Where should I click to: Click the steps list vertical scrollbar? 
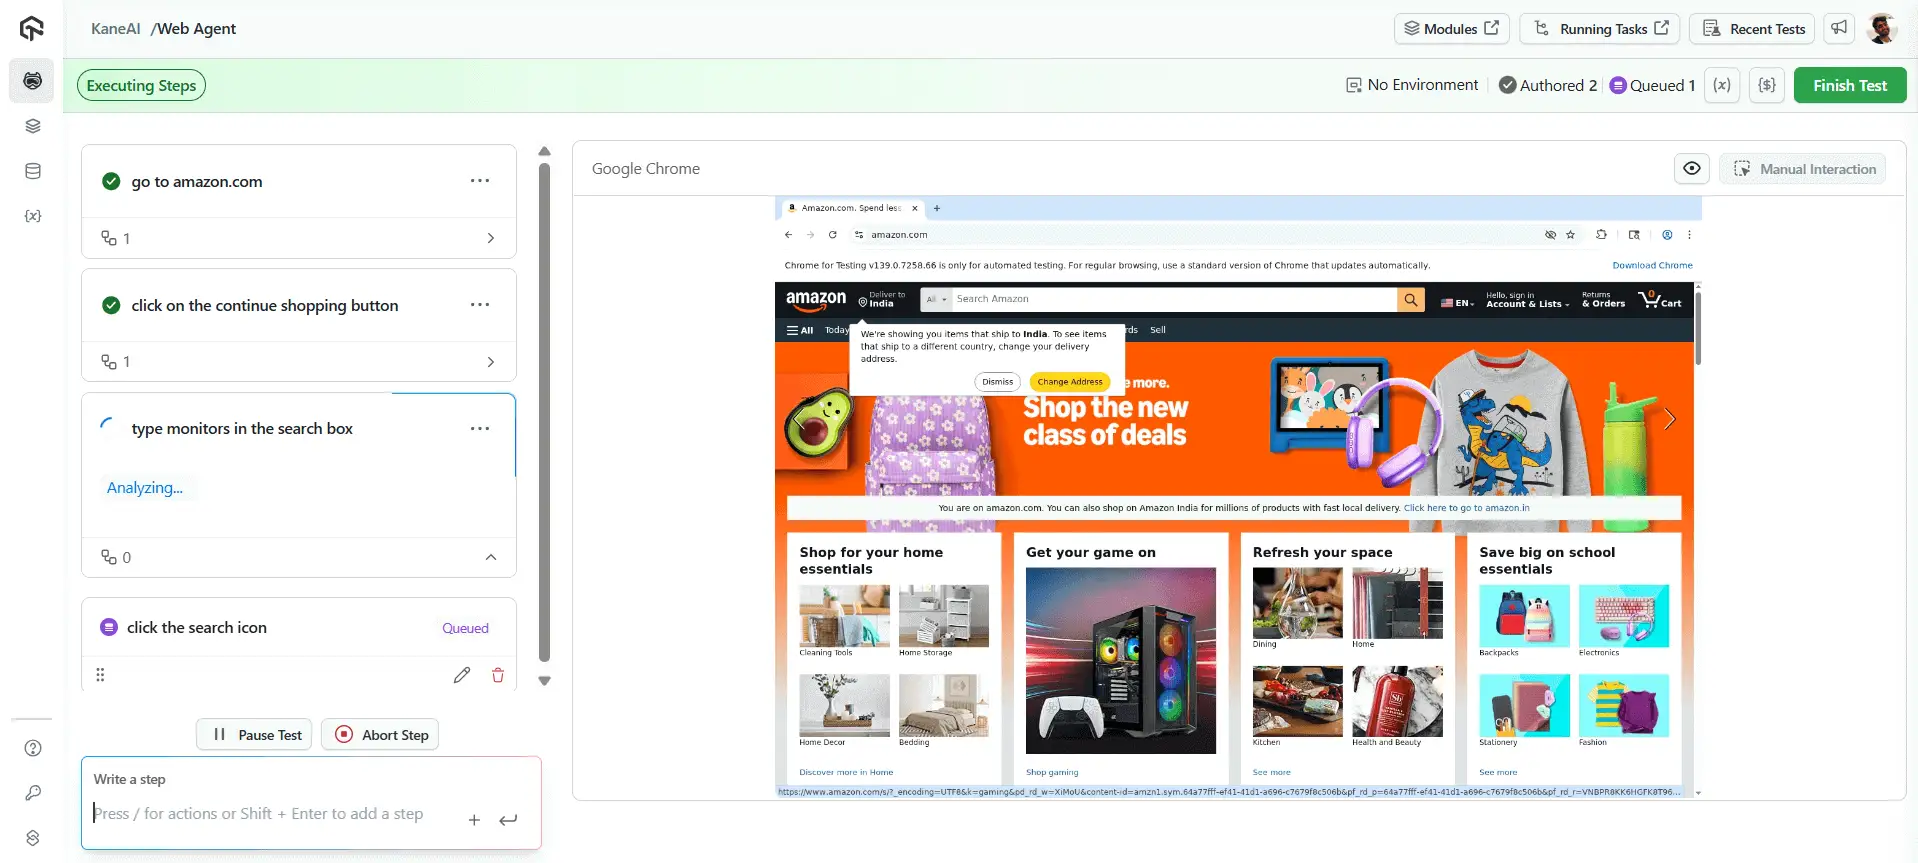click(x=544, y=412)
